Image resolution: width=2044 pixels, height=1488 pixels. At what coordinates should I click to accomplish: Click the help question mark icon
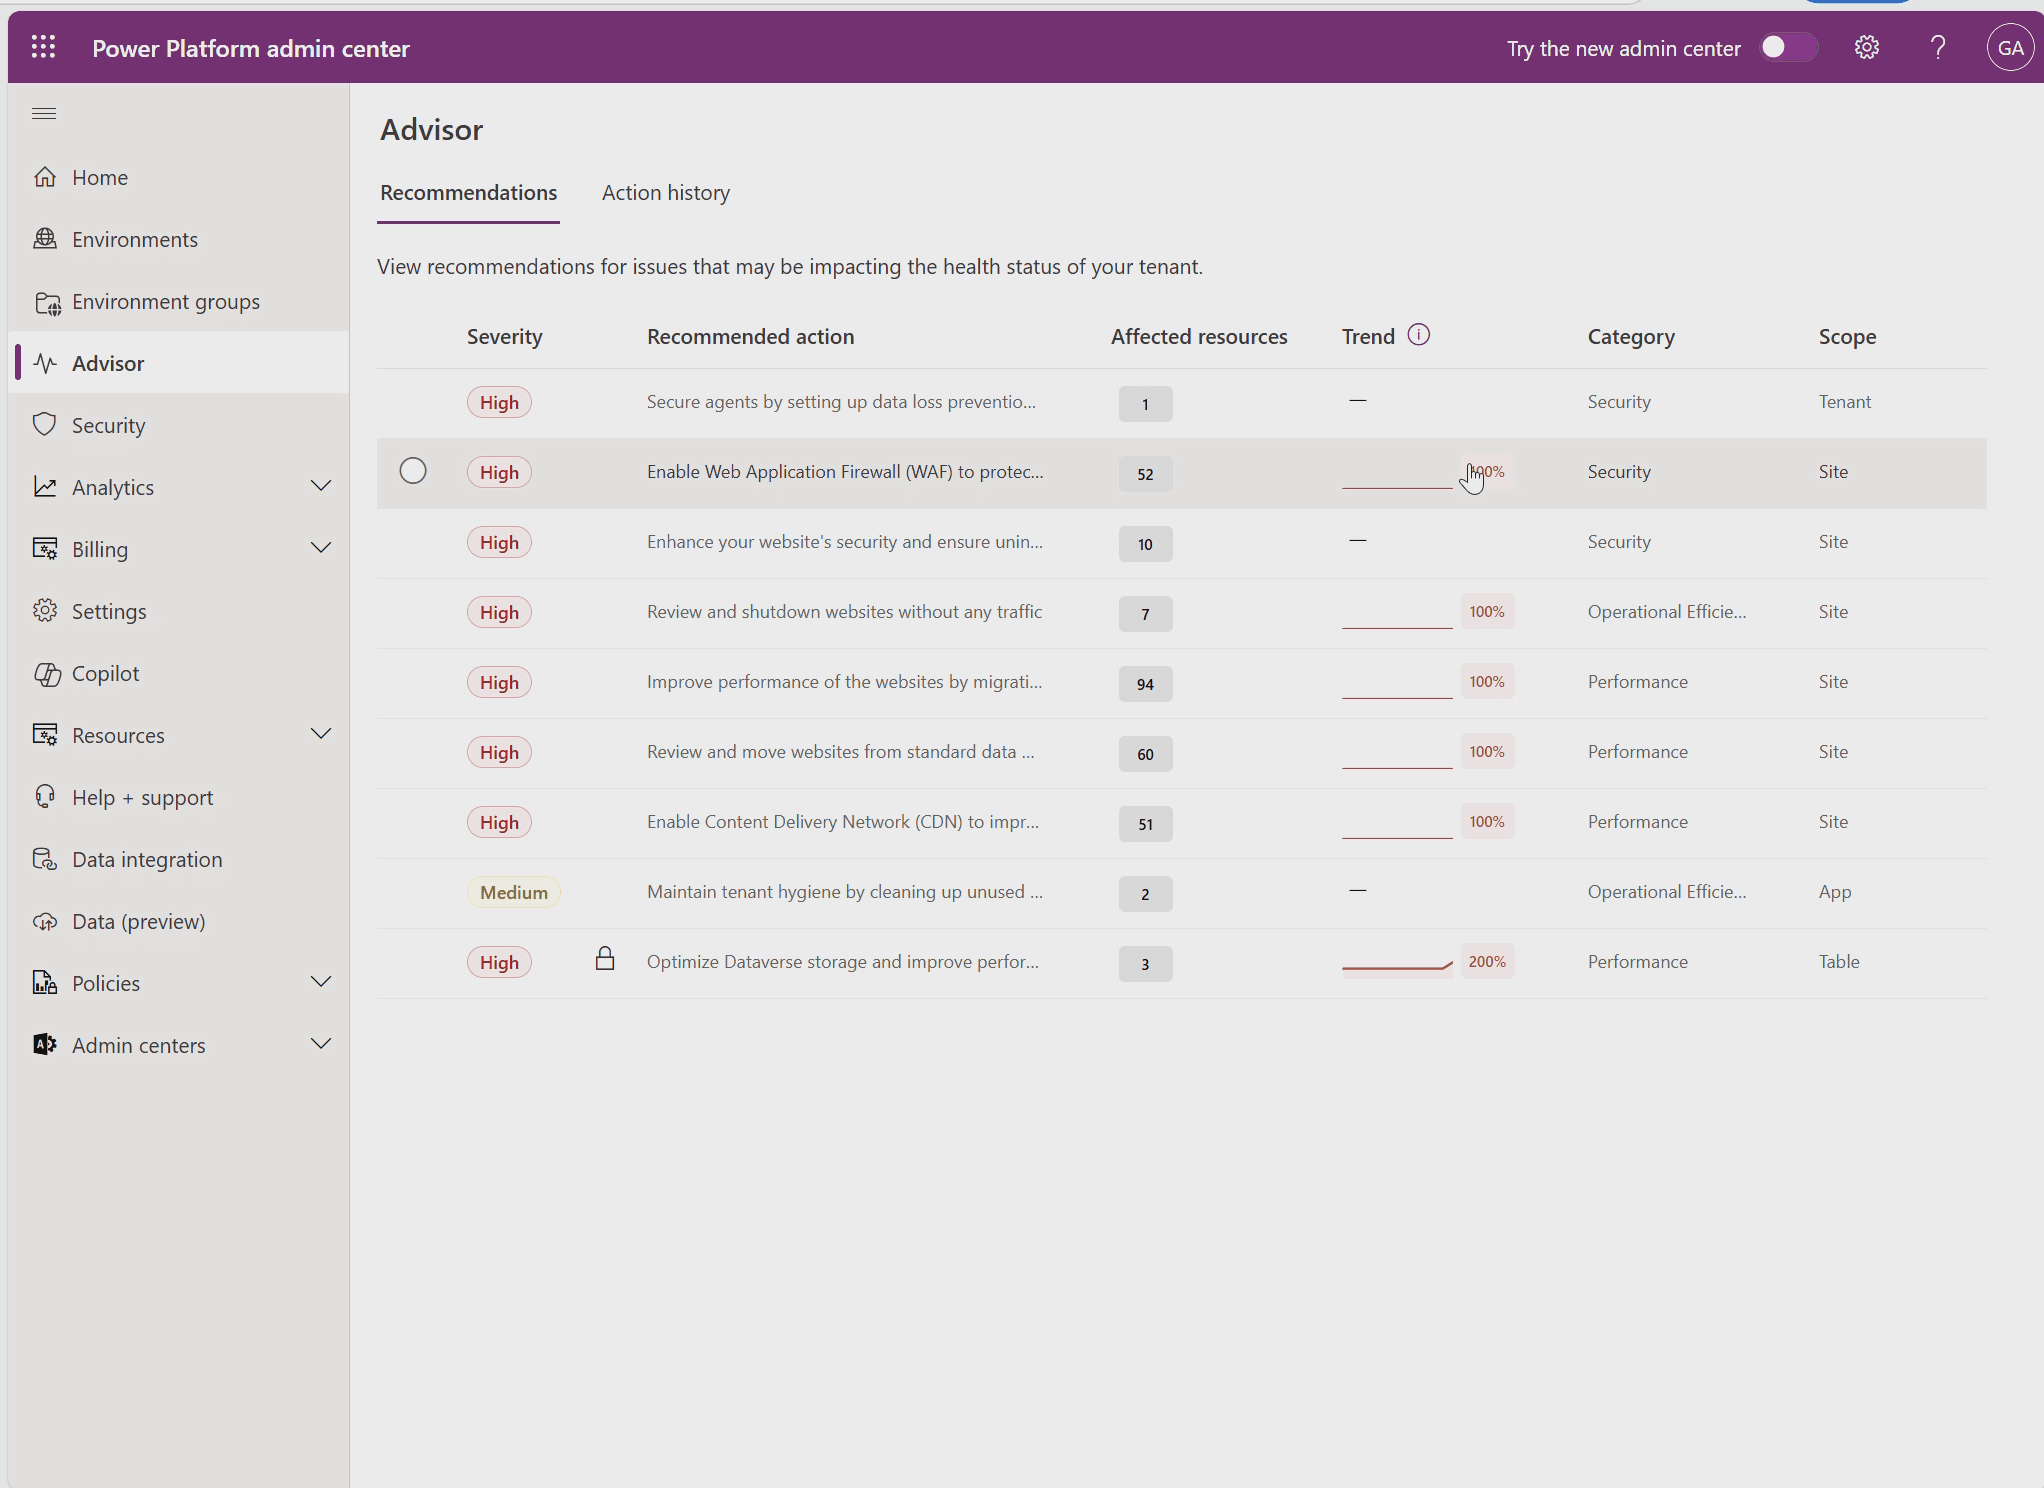coord(1937,47)
